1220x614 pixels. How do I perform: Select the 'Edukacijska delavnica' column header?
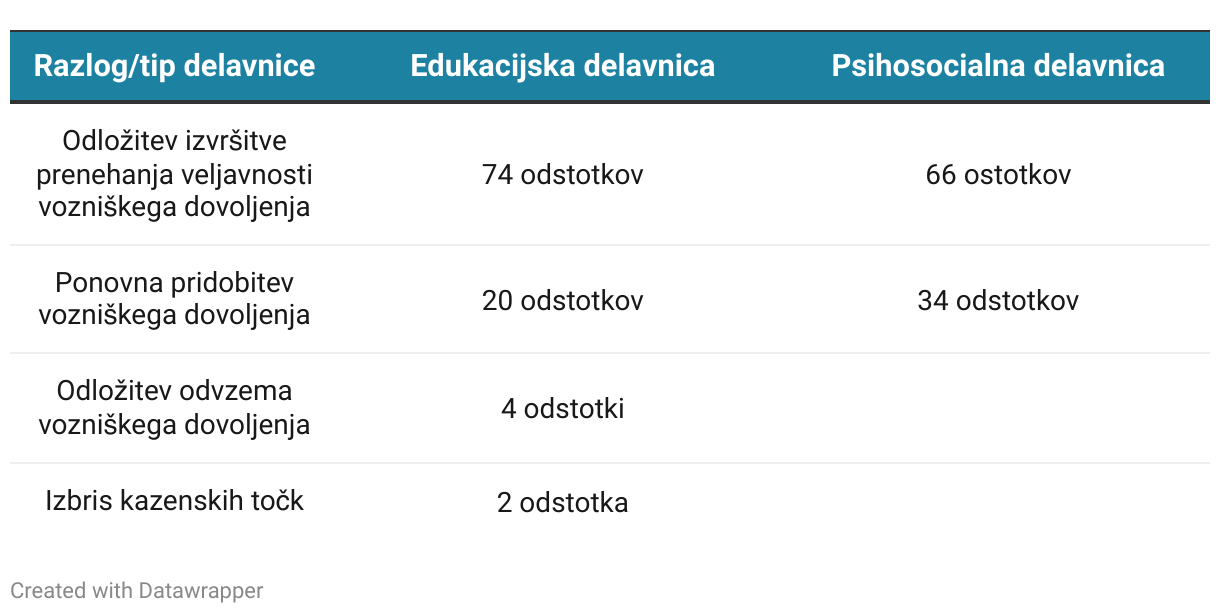tap(563, 66)
